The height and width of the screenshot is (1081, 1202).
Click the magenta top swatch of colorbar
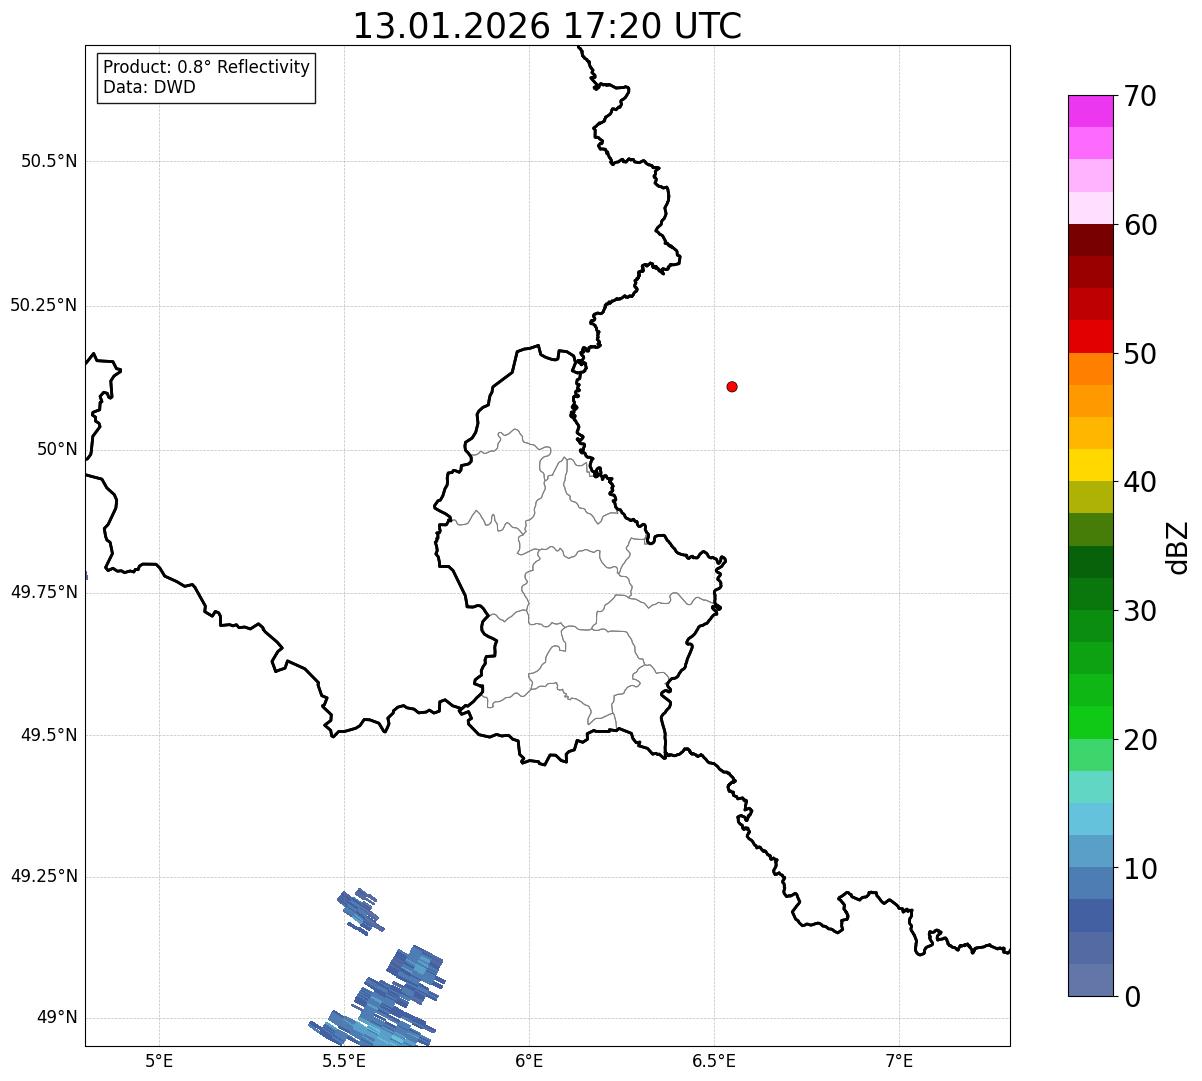(x=1090, y=111)
